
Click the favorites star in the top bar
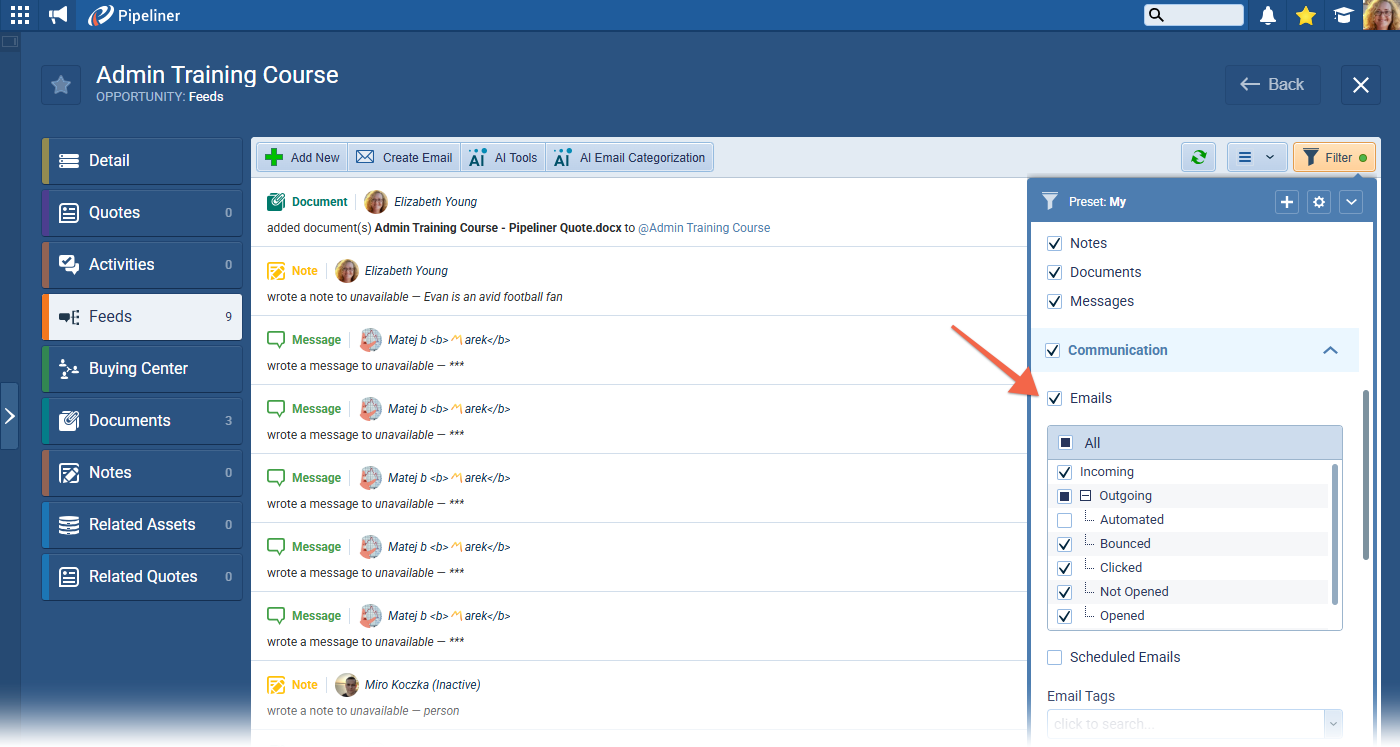[x=1305, y=14]
